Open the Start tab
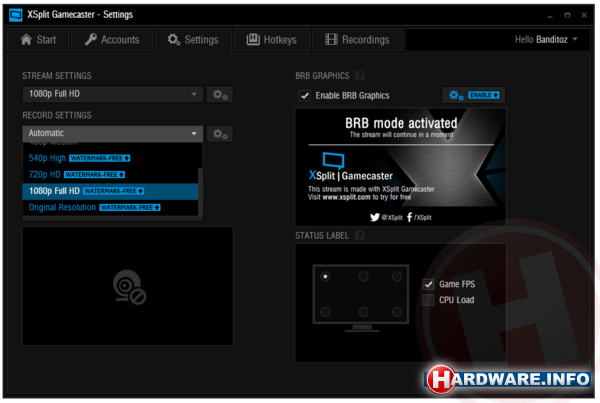 coord(38,39)
